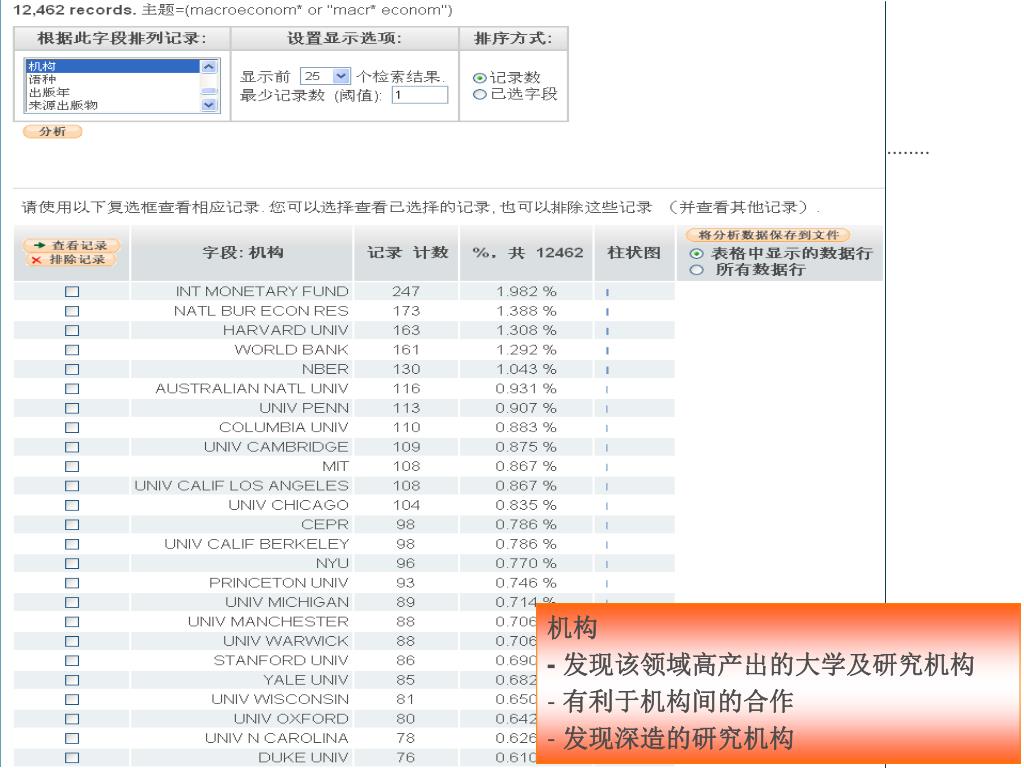Check the STANFORD UNIV checkbox
Screen dimensions: 1024x768
pyautogui.click(x=72, y=660)
